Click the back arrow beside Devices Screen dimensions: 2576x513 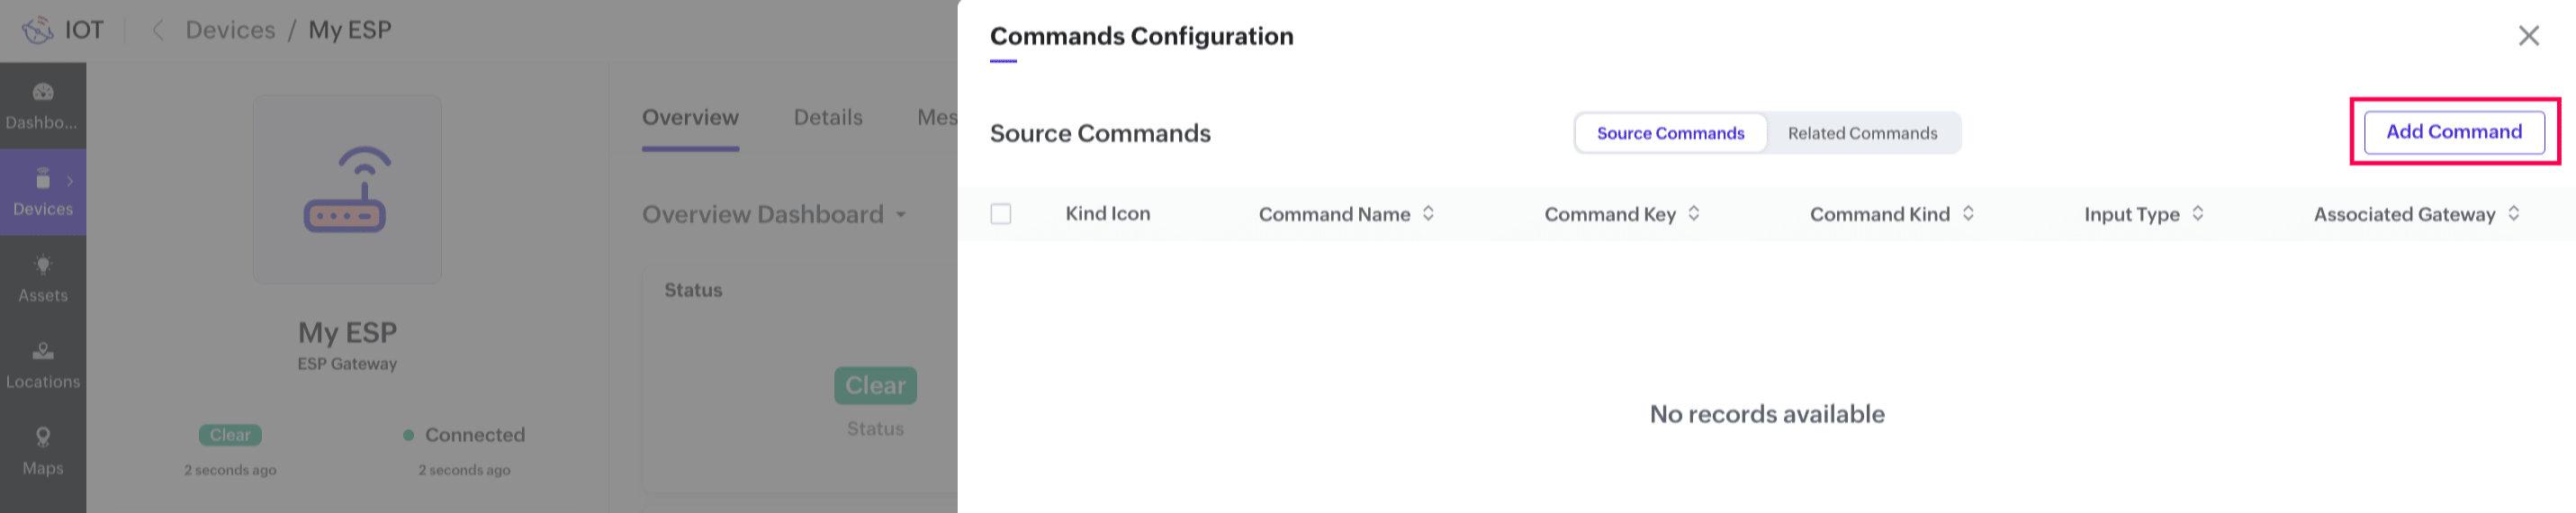click(157, 30)
